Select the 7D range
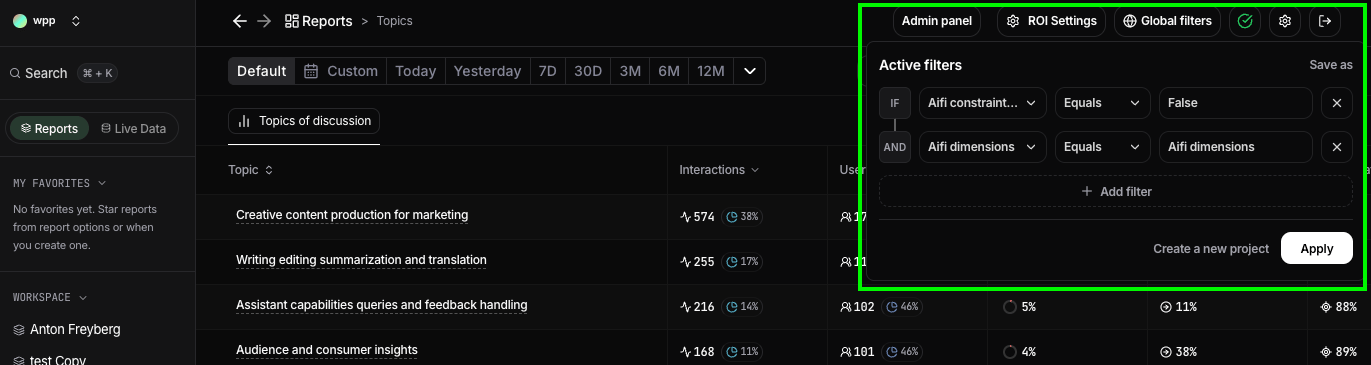 click(x=547, y=71)
